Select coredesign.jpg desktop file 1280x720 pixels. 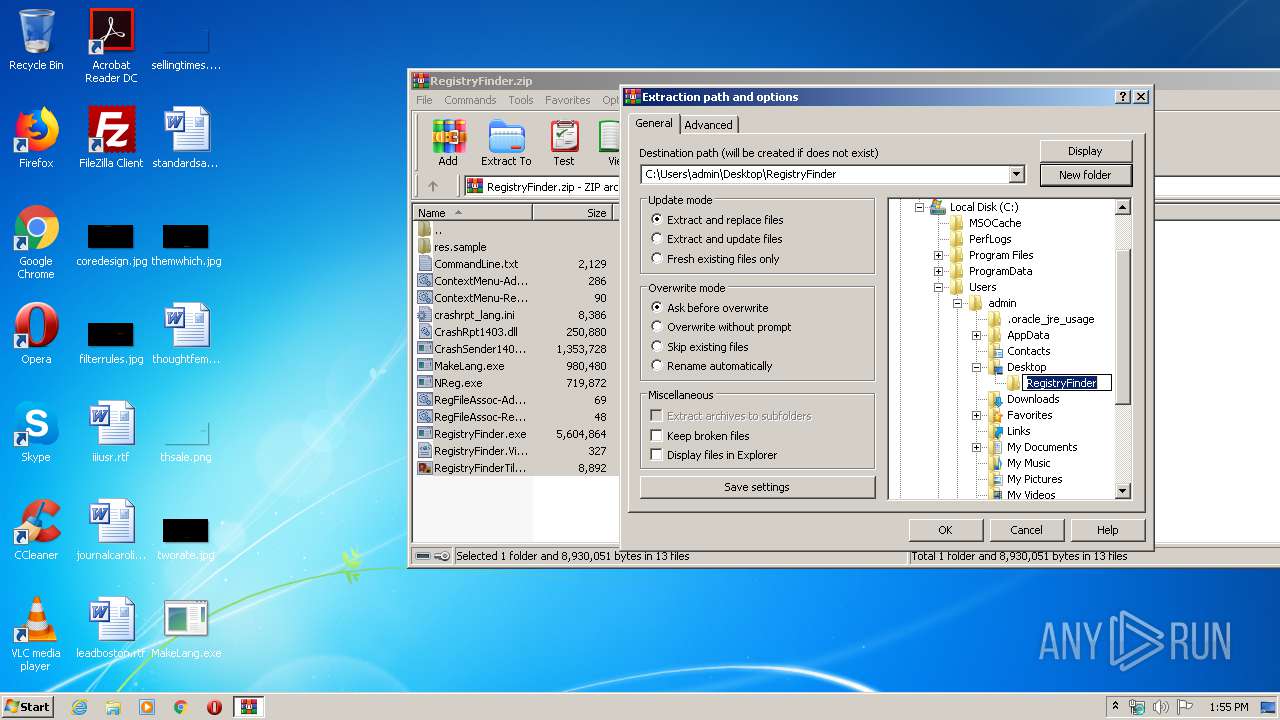click(111, 245)
